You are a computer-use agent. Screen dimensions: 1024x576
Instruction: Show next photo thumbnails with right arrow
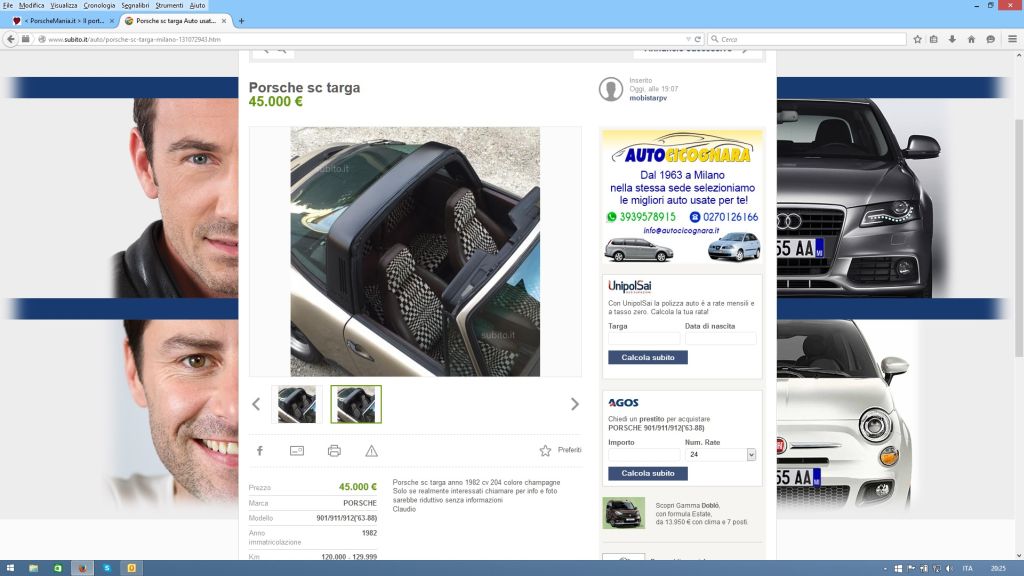[x=575, y=404]
